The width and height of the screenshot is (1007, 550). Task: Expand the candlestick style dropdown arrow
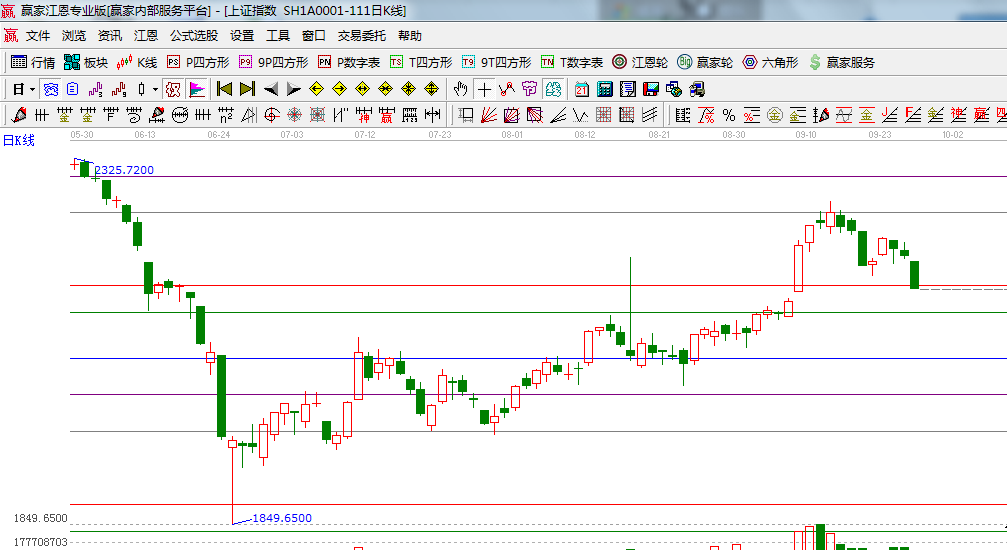tap(155, 89)
